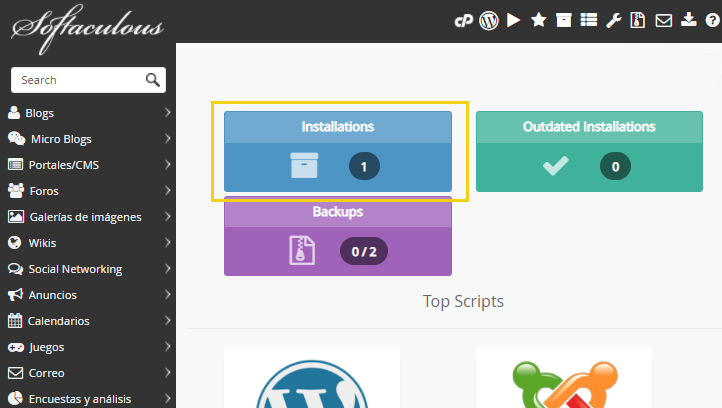The image size is (722, 408).
Task: Click the import/download icon in toolbar
Action: click(x=688, y=20)
